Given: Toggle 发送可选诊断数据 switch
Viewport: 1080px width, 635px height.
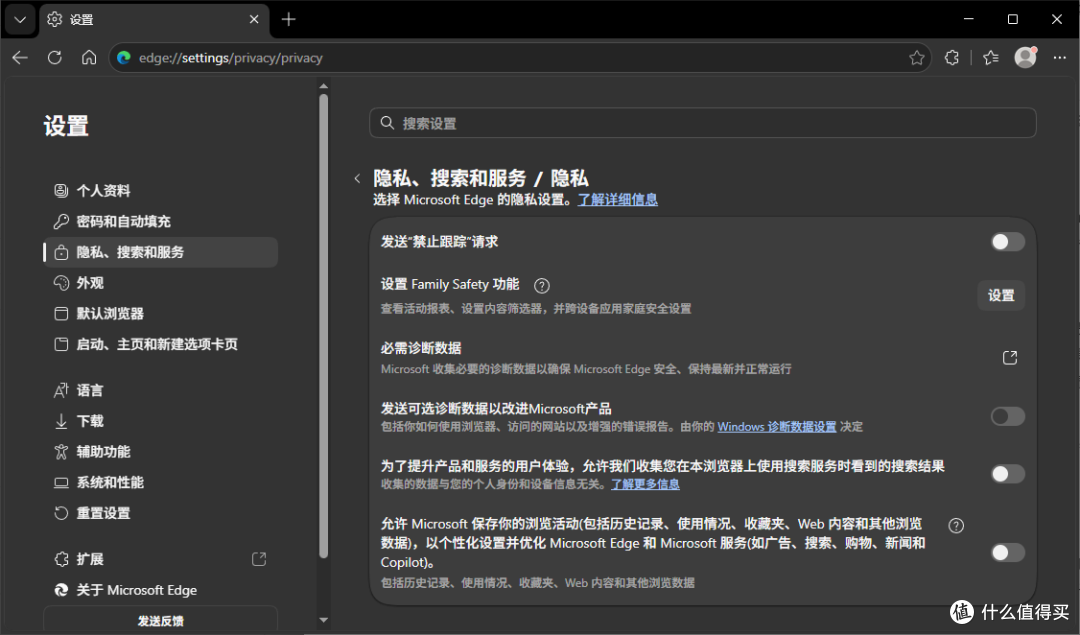Looking at the screenshot, I should click(x=1008, y=416).
